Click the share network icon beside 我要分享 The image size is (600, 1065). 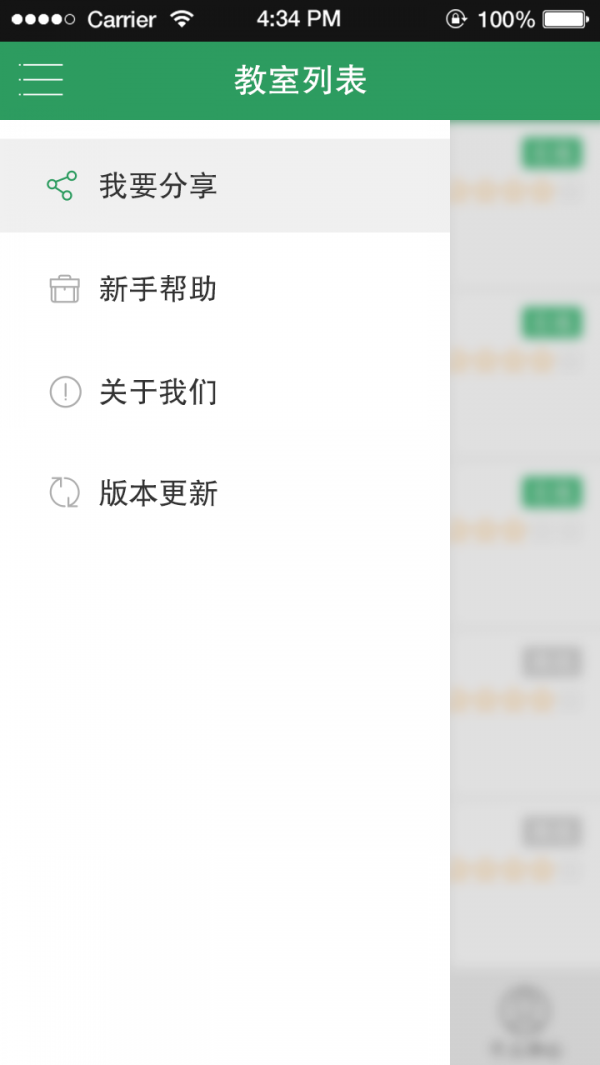click(64, 186)
